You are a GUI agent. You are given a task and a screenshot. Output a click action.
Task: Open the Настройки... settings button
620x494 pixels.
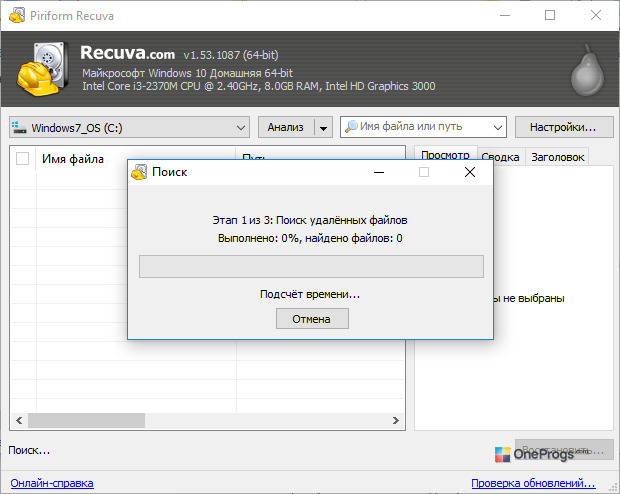pyautogui.click(x=563, y=127)
